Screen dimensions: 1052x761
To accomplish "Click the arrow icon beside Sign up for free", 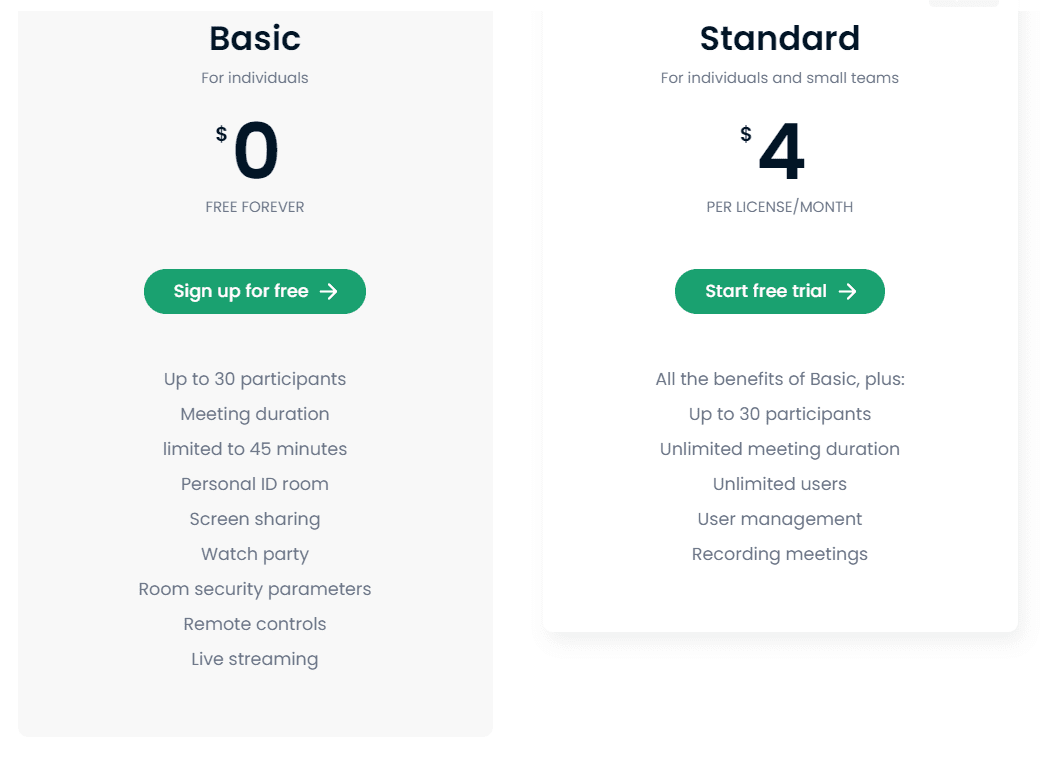I will pyautogui.click(x=328, y=292).
